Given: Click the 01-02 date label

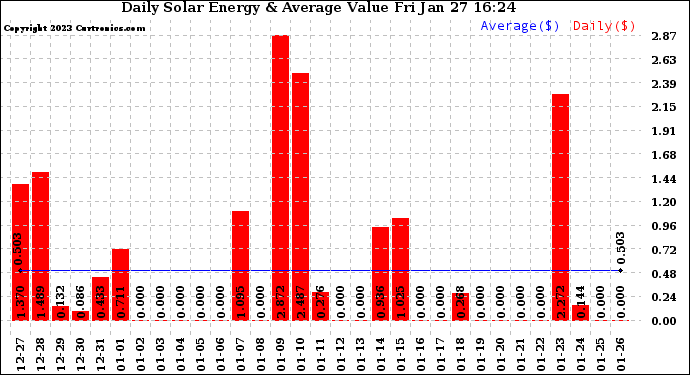Looking at the screenshot, I should [x=140, y=355].
